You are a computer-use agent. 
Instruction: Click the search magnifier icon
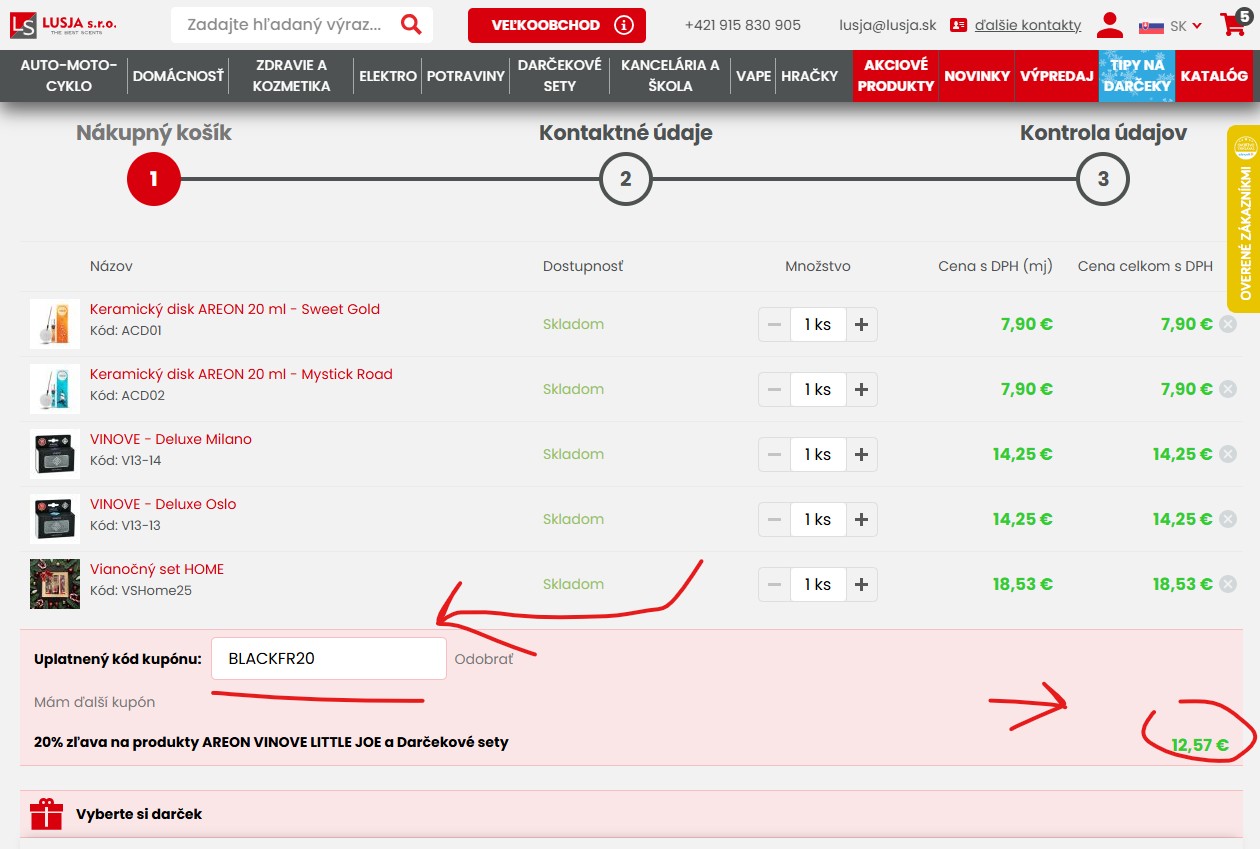(x=410, y=25)
